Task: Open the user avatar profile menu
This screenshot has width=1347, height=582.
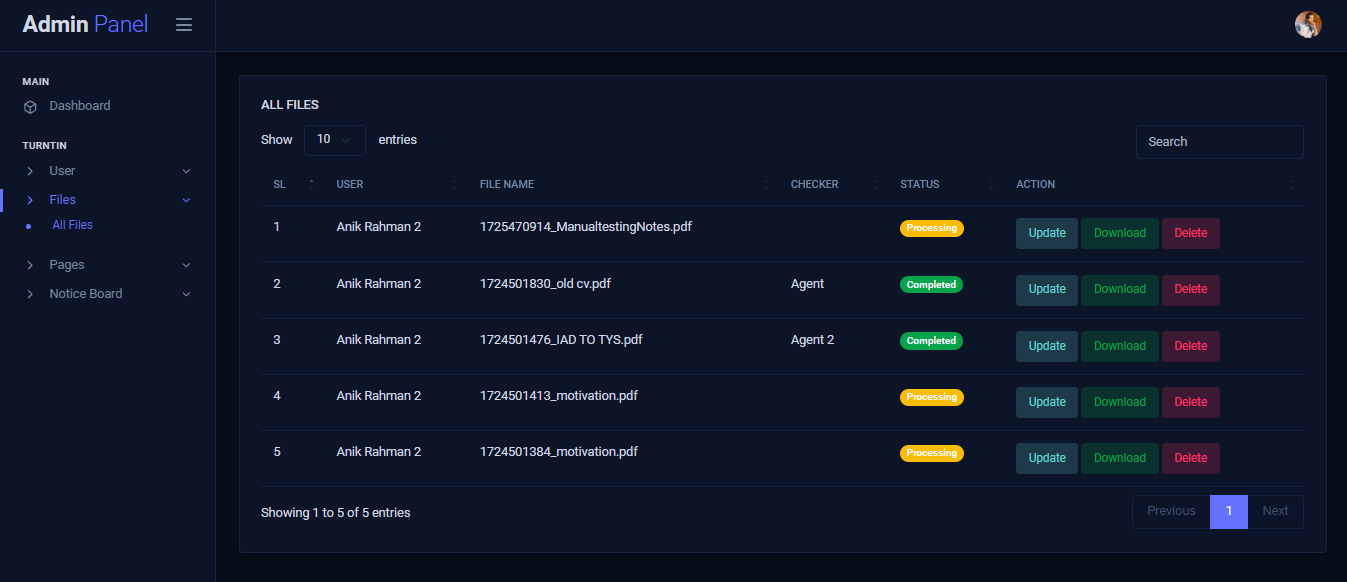Action: [1308, 25]
